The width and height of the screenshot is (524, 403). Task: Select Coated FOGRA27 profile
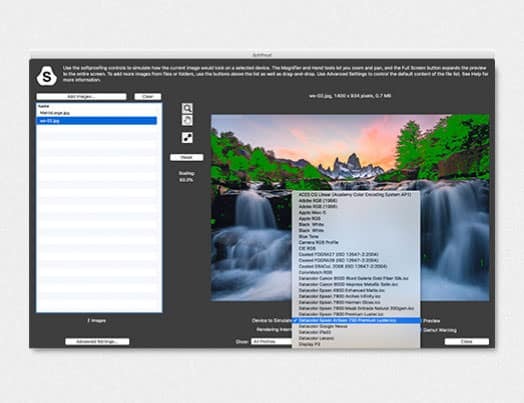tap(339, 254)
